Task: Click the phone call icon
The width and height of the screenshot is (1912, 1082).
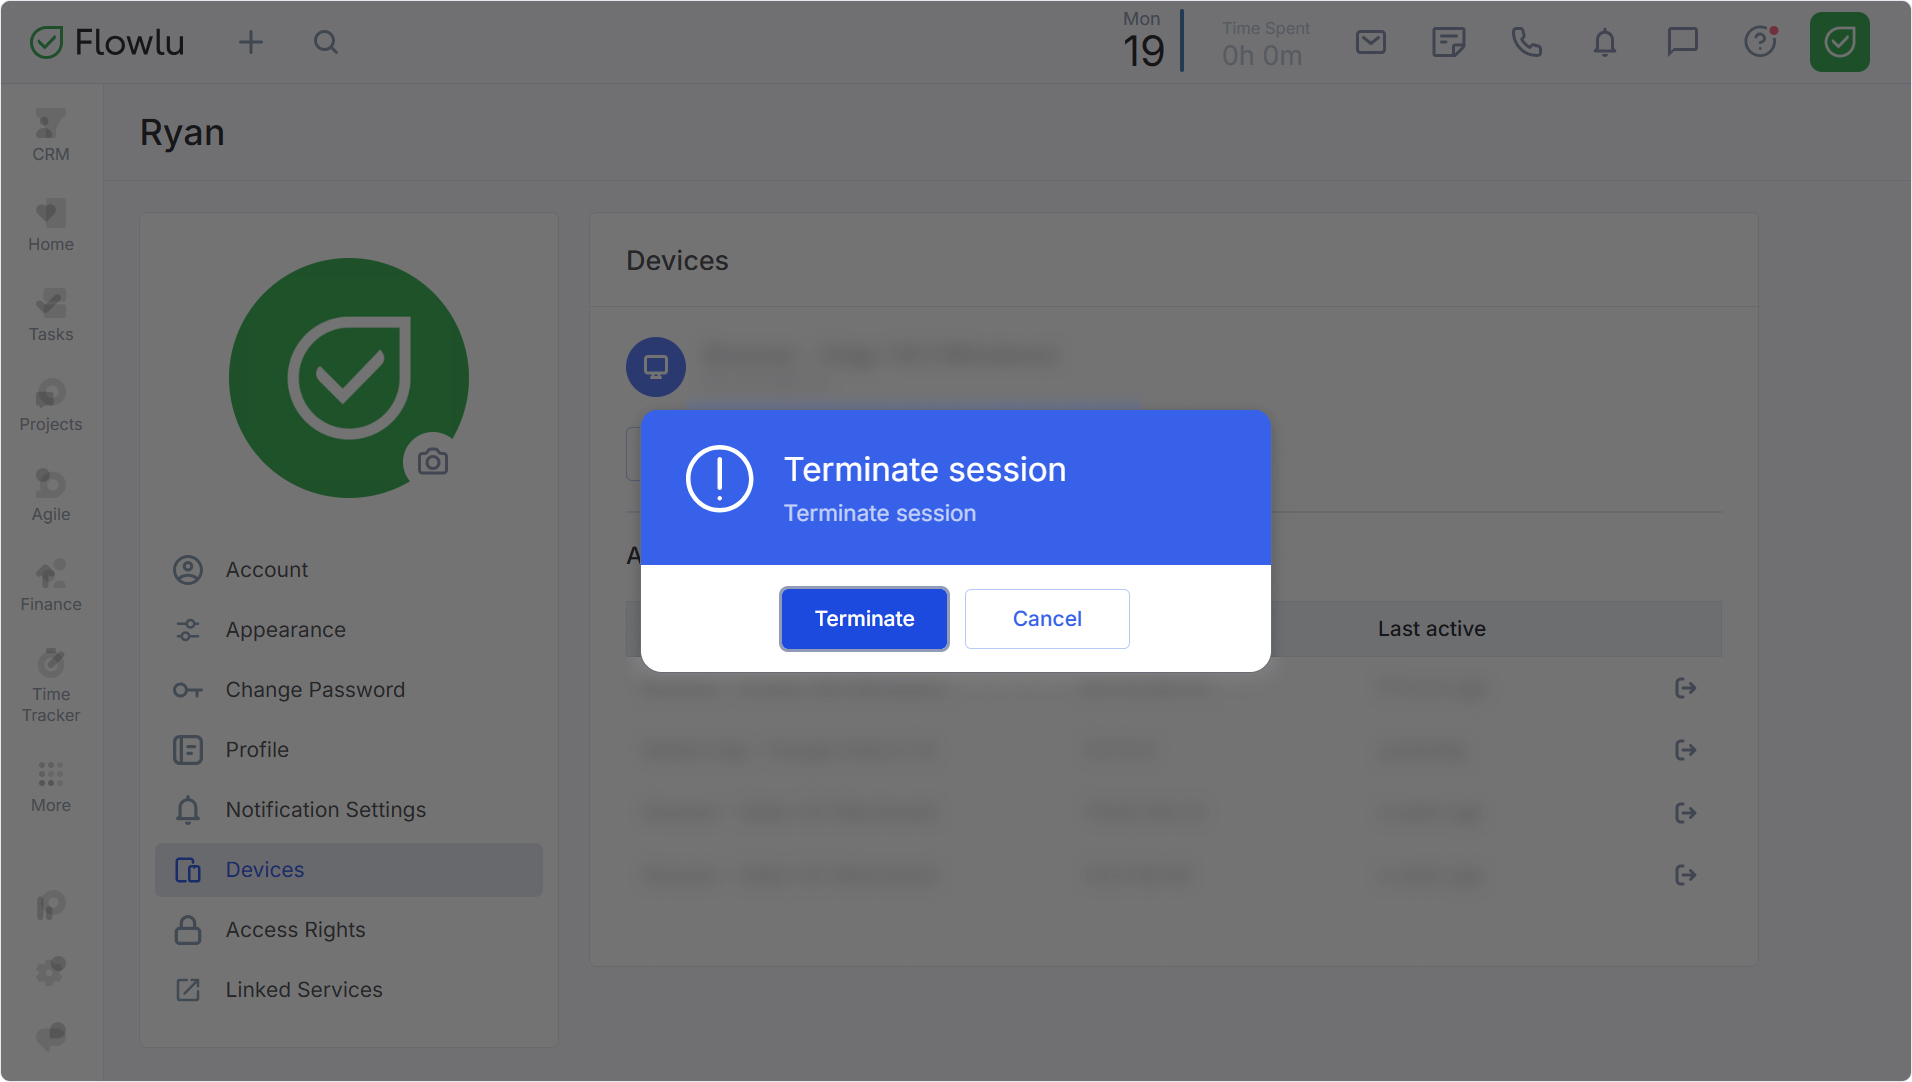Action: pyautogui.click(x=1526, y=42)
